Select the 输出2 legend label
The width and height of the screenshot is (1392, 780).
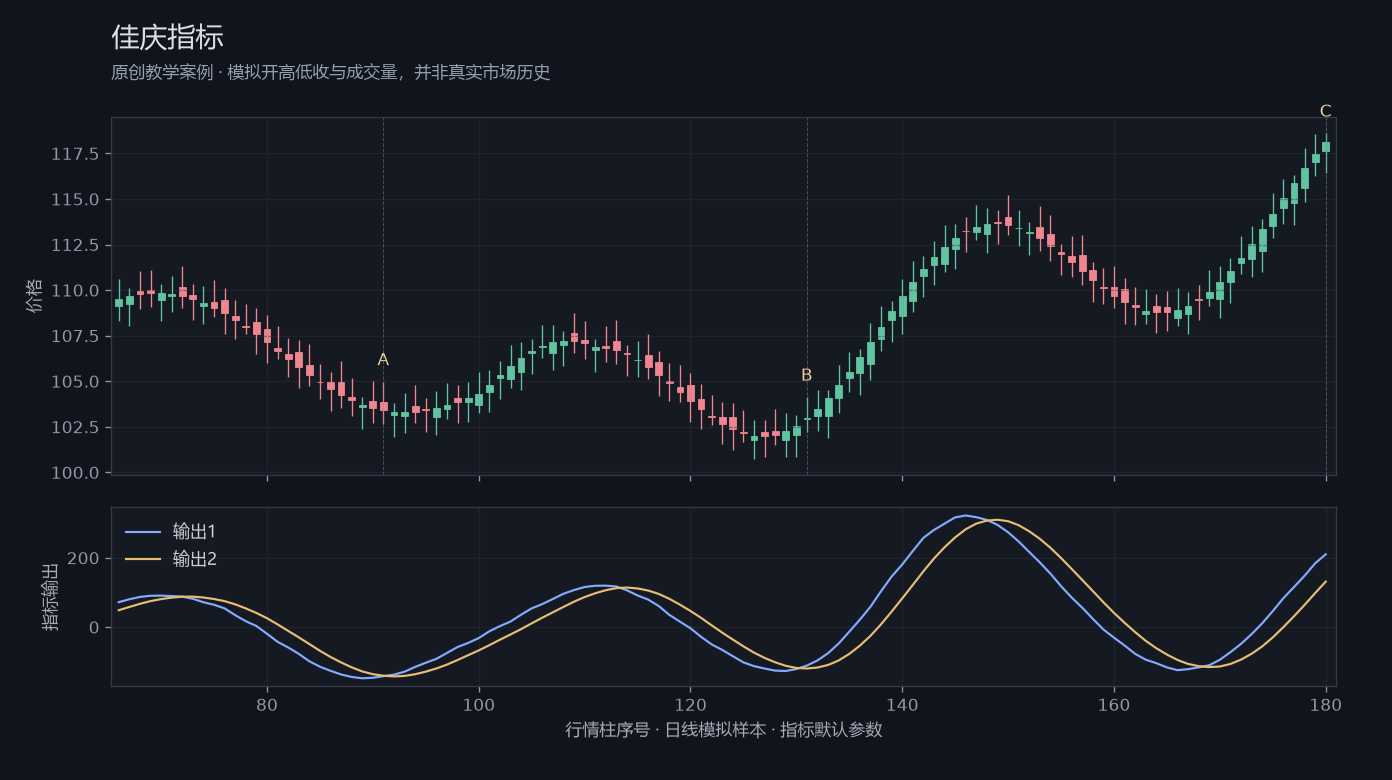[195, 559]
